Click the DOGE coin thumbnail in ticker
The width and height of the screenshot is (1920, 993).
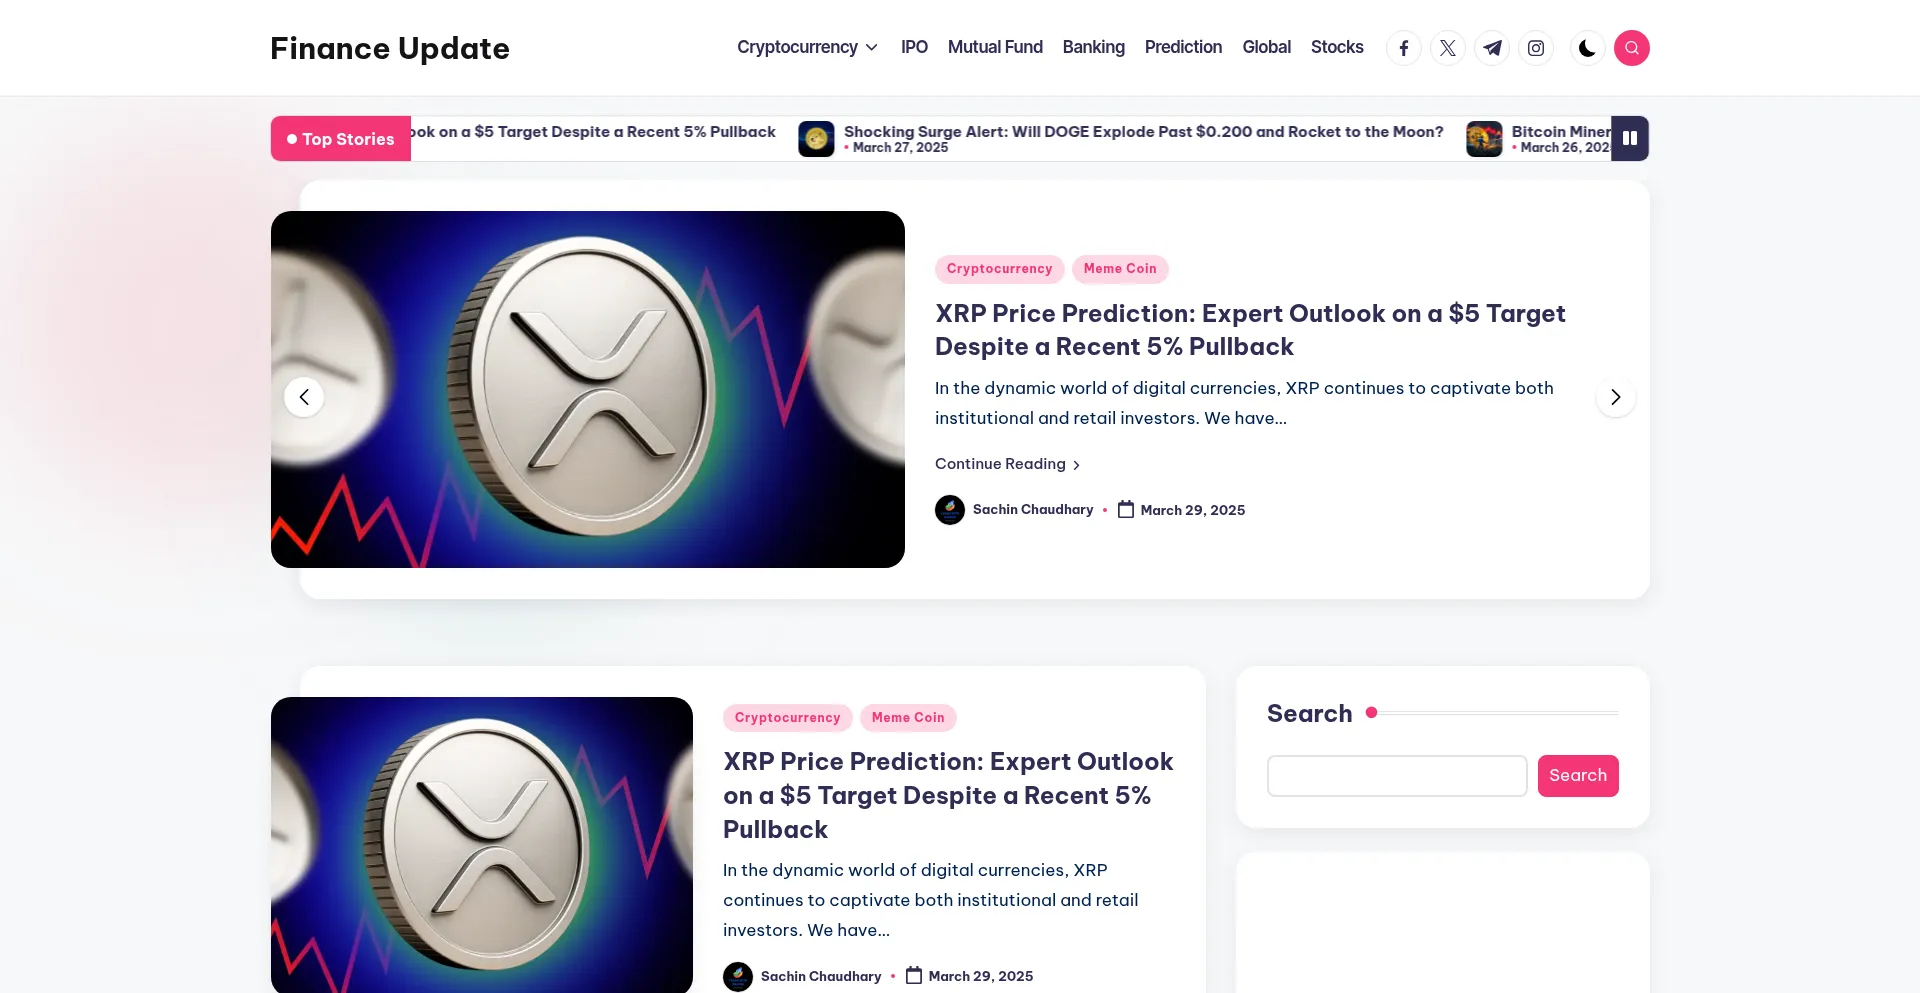click(x=816, y=139)
